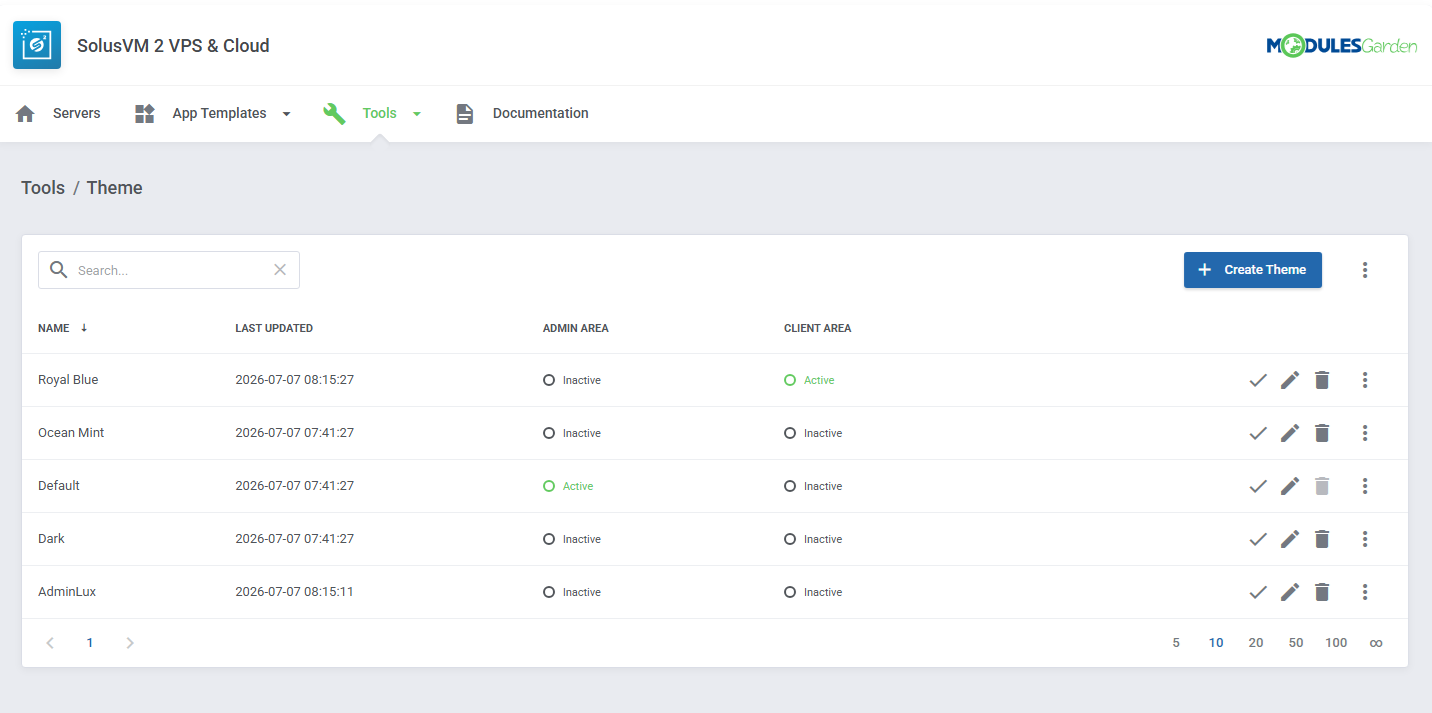This screenshot has width=1432, height=713.
Task: Delete the AdminLux theme
Action: (x=1322, y=592)
